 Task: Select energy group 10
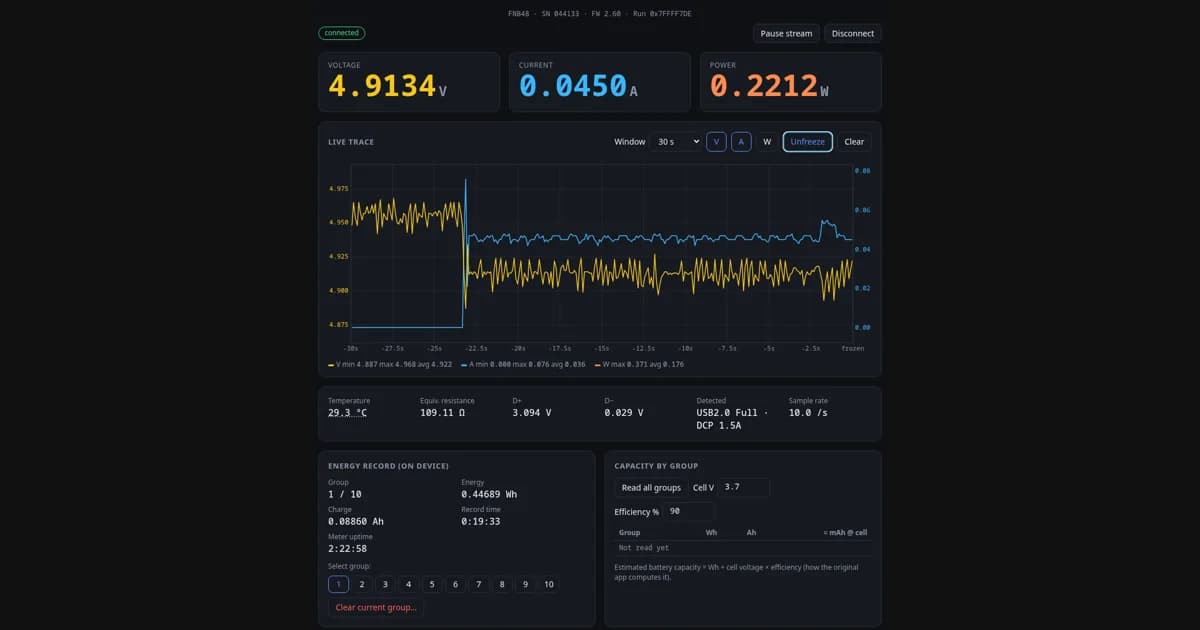[x=549, y=584]
